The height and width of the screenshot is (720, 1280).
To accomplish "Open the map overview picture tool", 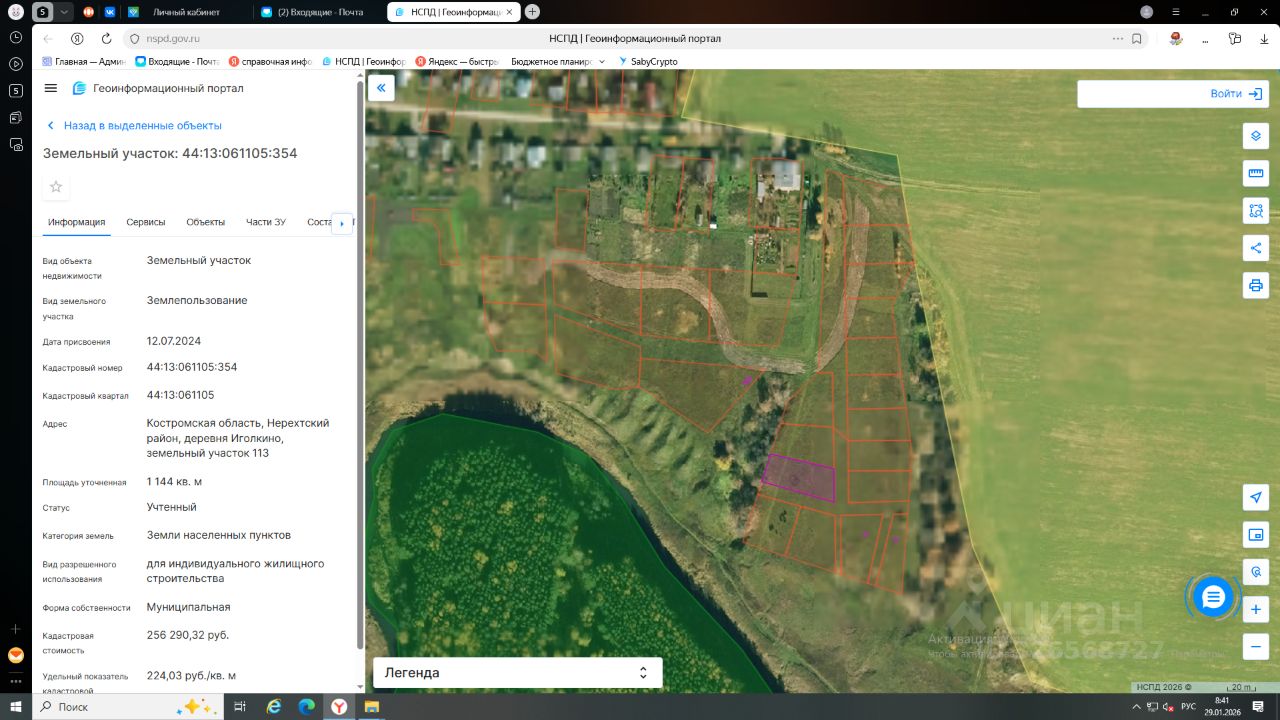I will [1256, 535].
